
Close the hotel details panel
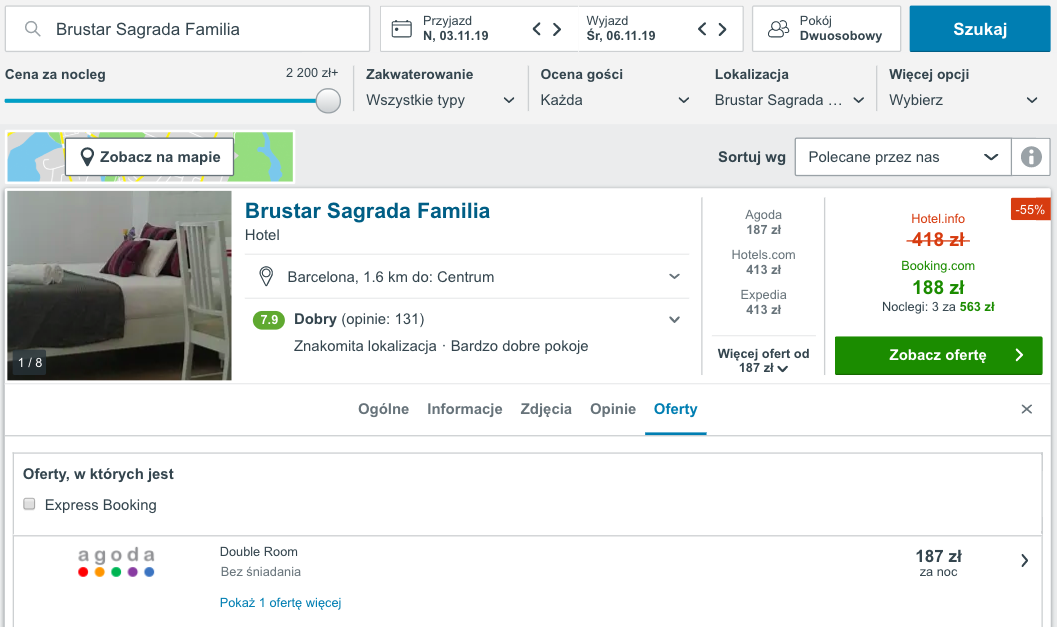click(1026, 409)
